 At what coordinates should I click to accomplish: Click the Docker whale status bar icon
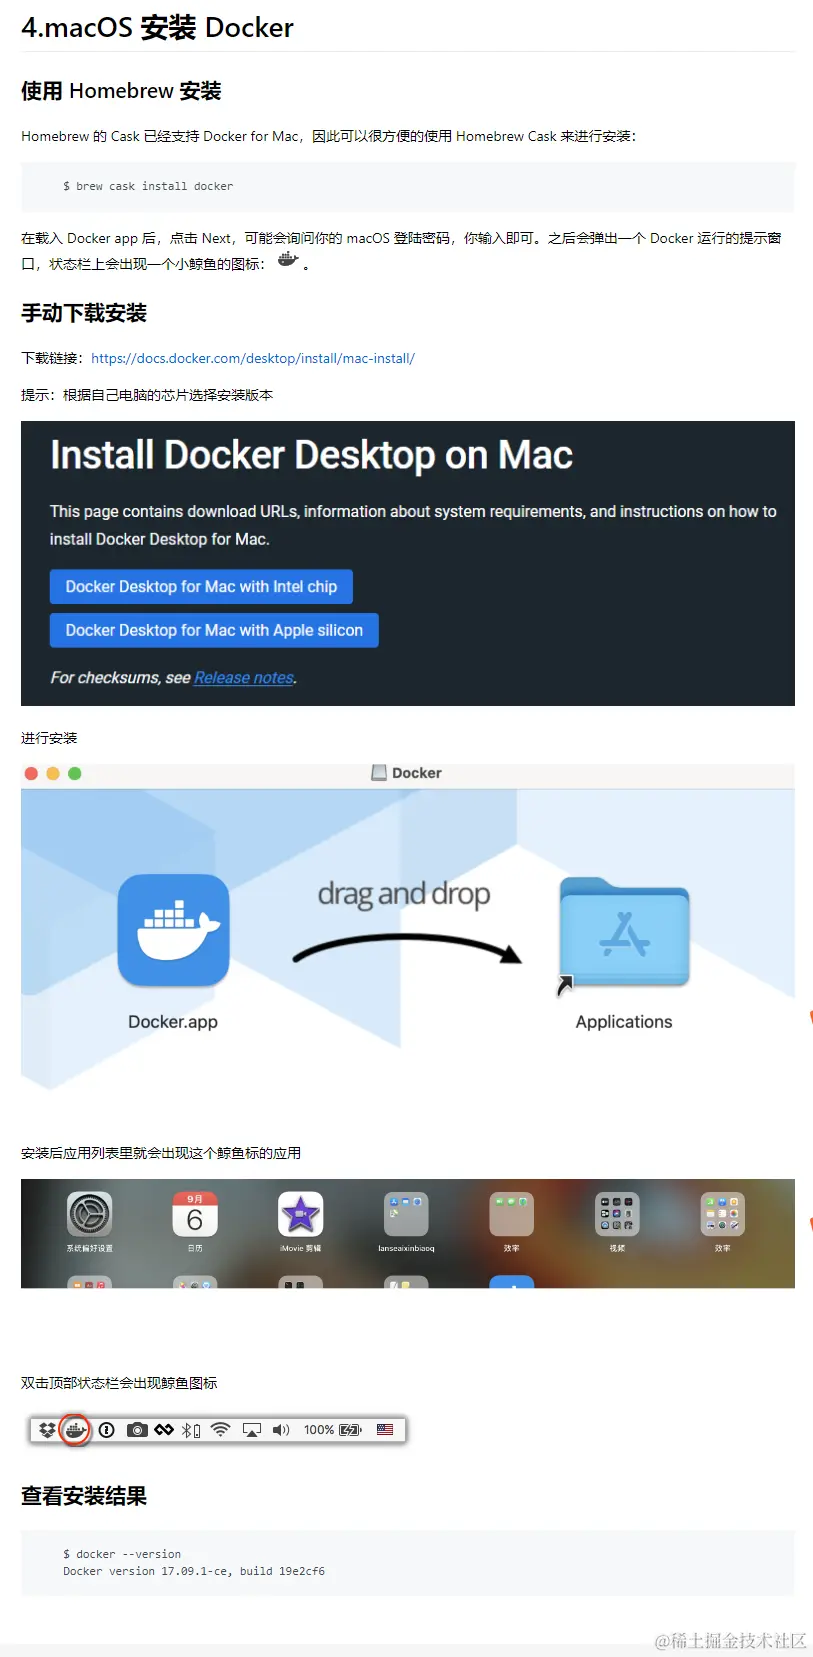coord(75,1430)
